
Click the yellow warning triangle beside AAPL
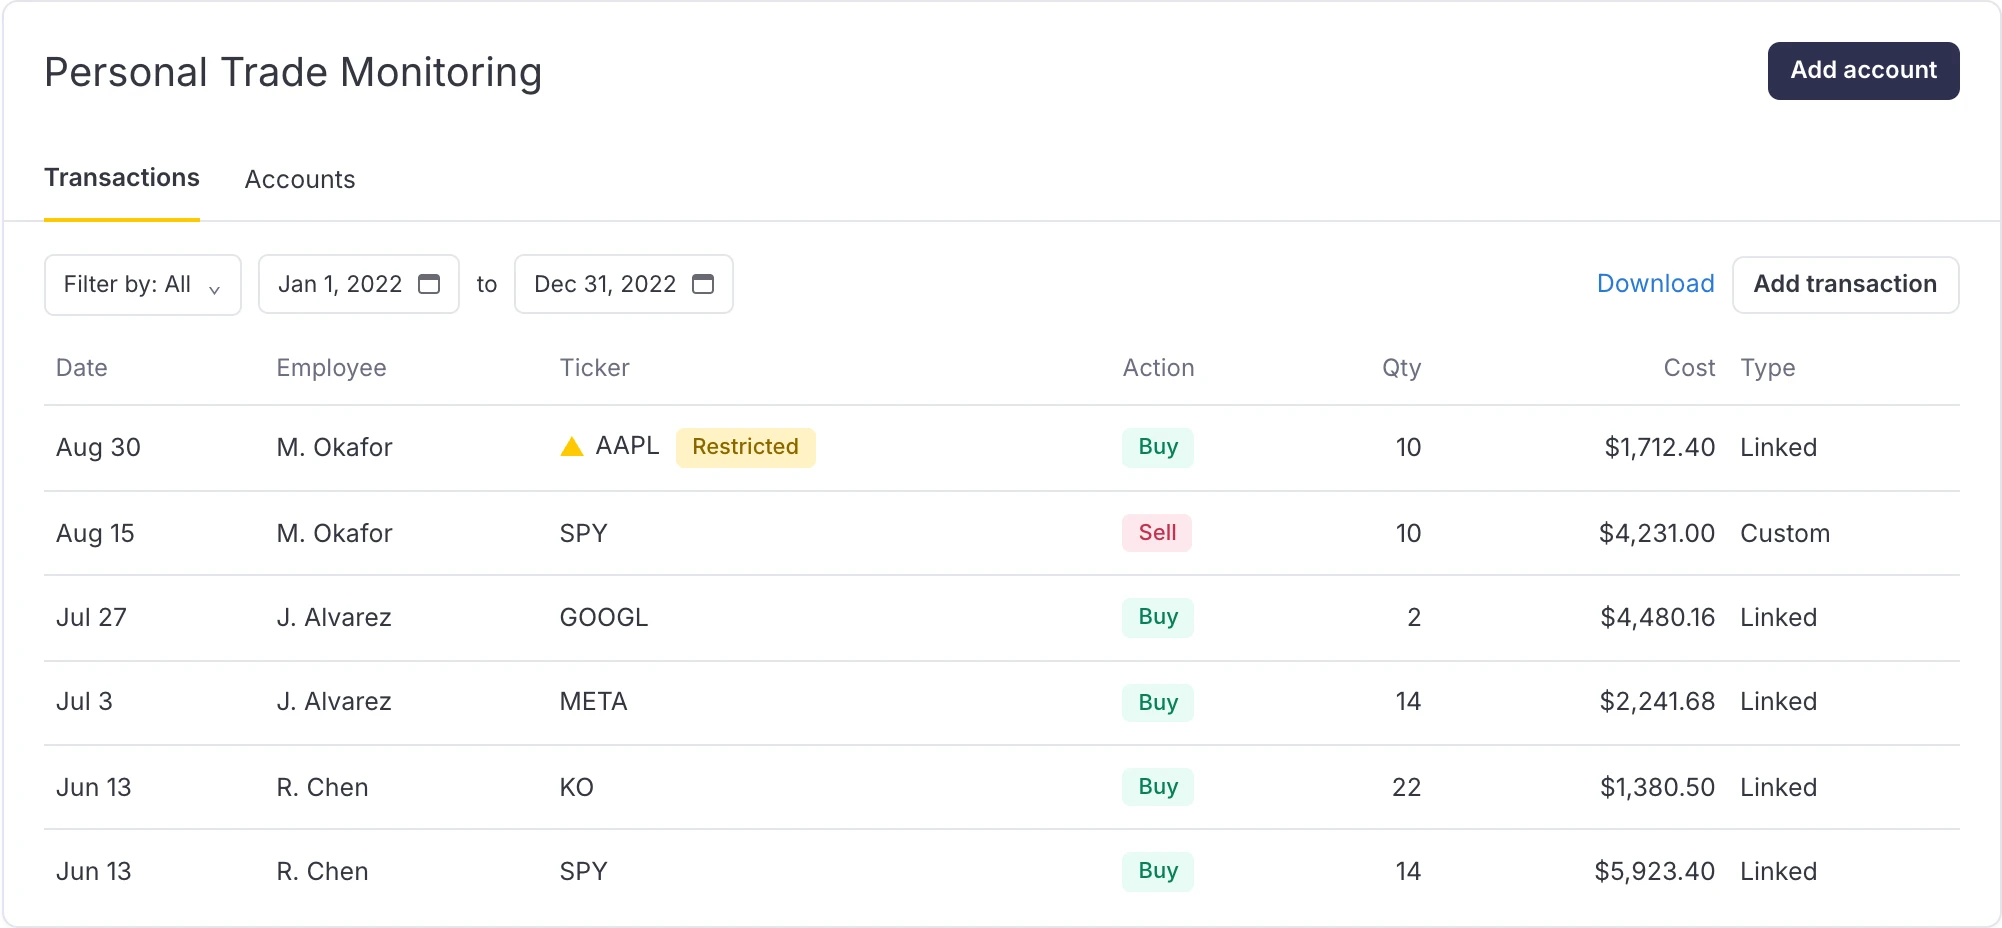[x=572, y=447]
